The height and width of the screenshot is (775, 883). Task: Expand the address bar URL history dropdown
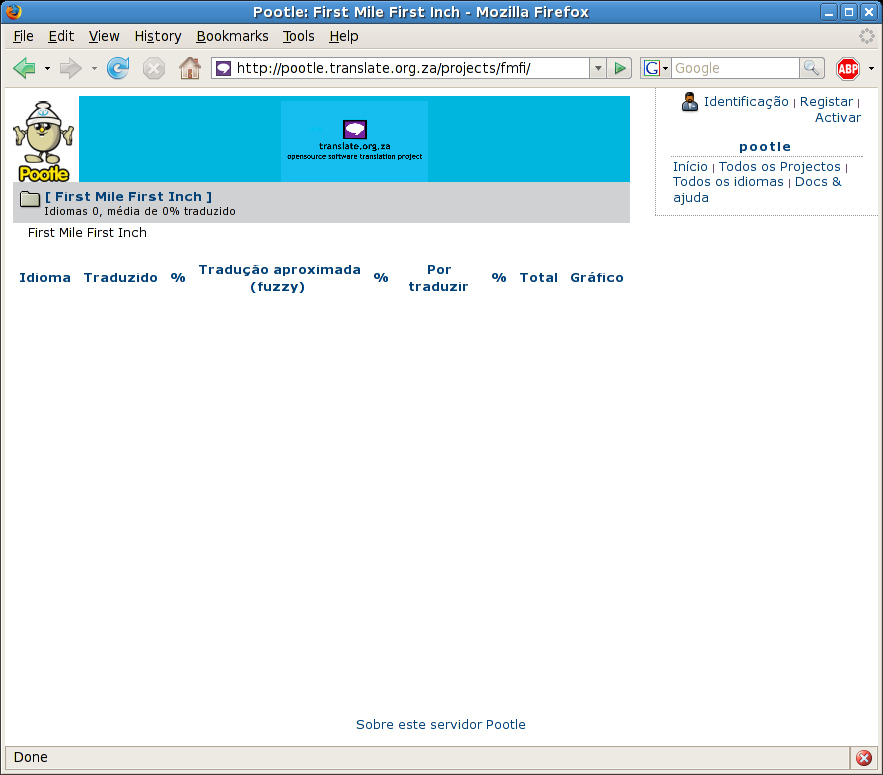coord(598,68)
